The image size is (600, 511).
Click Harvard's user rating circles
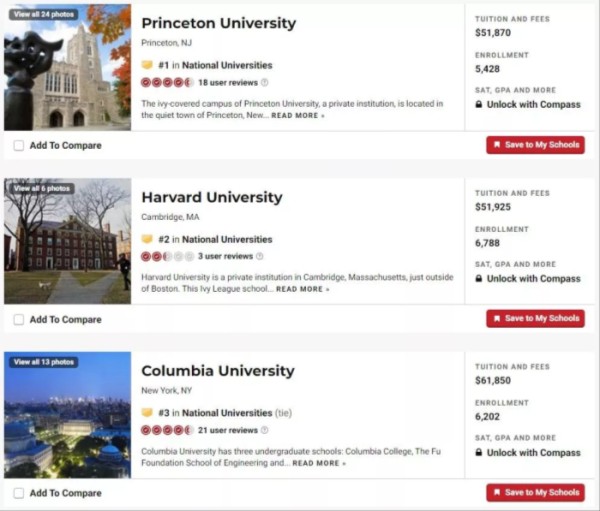click(167, 256)
